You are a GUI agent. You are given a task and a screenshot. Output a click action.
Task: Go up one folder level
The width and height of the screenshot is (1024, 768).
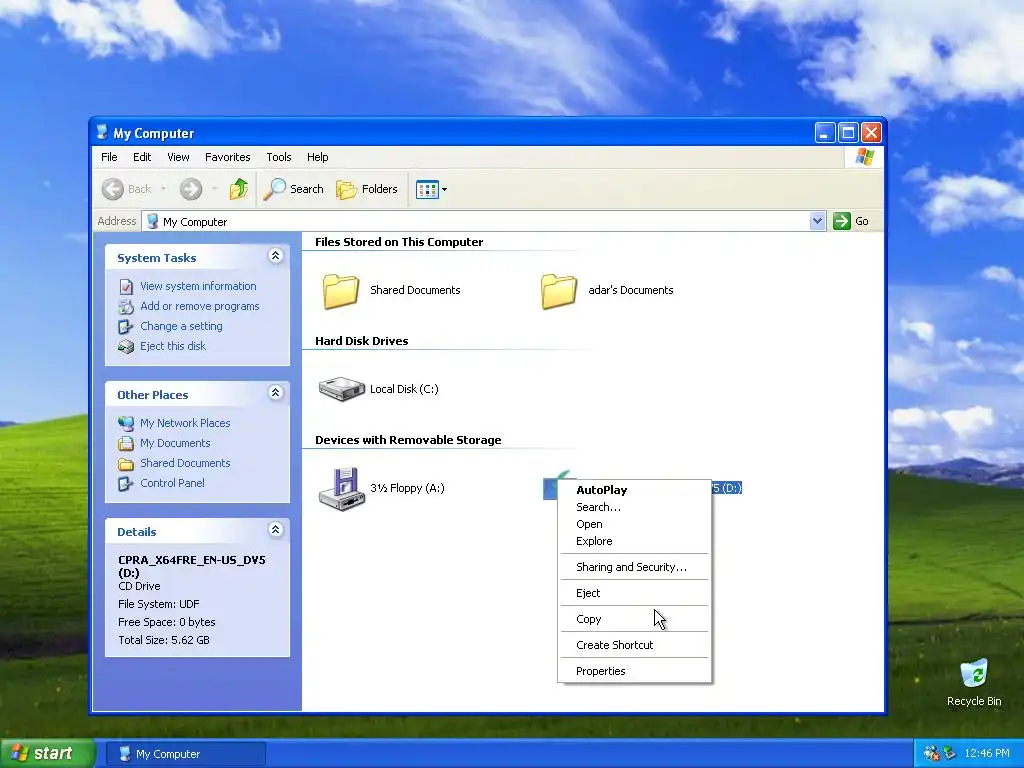pyautogui.click(x=239, y=189)
